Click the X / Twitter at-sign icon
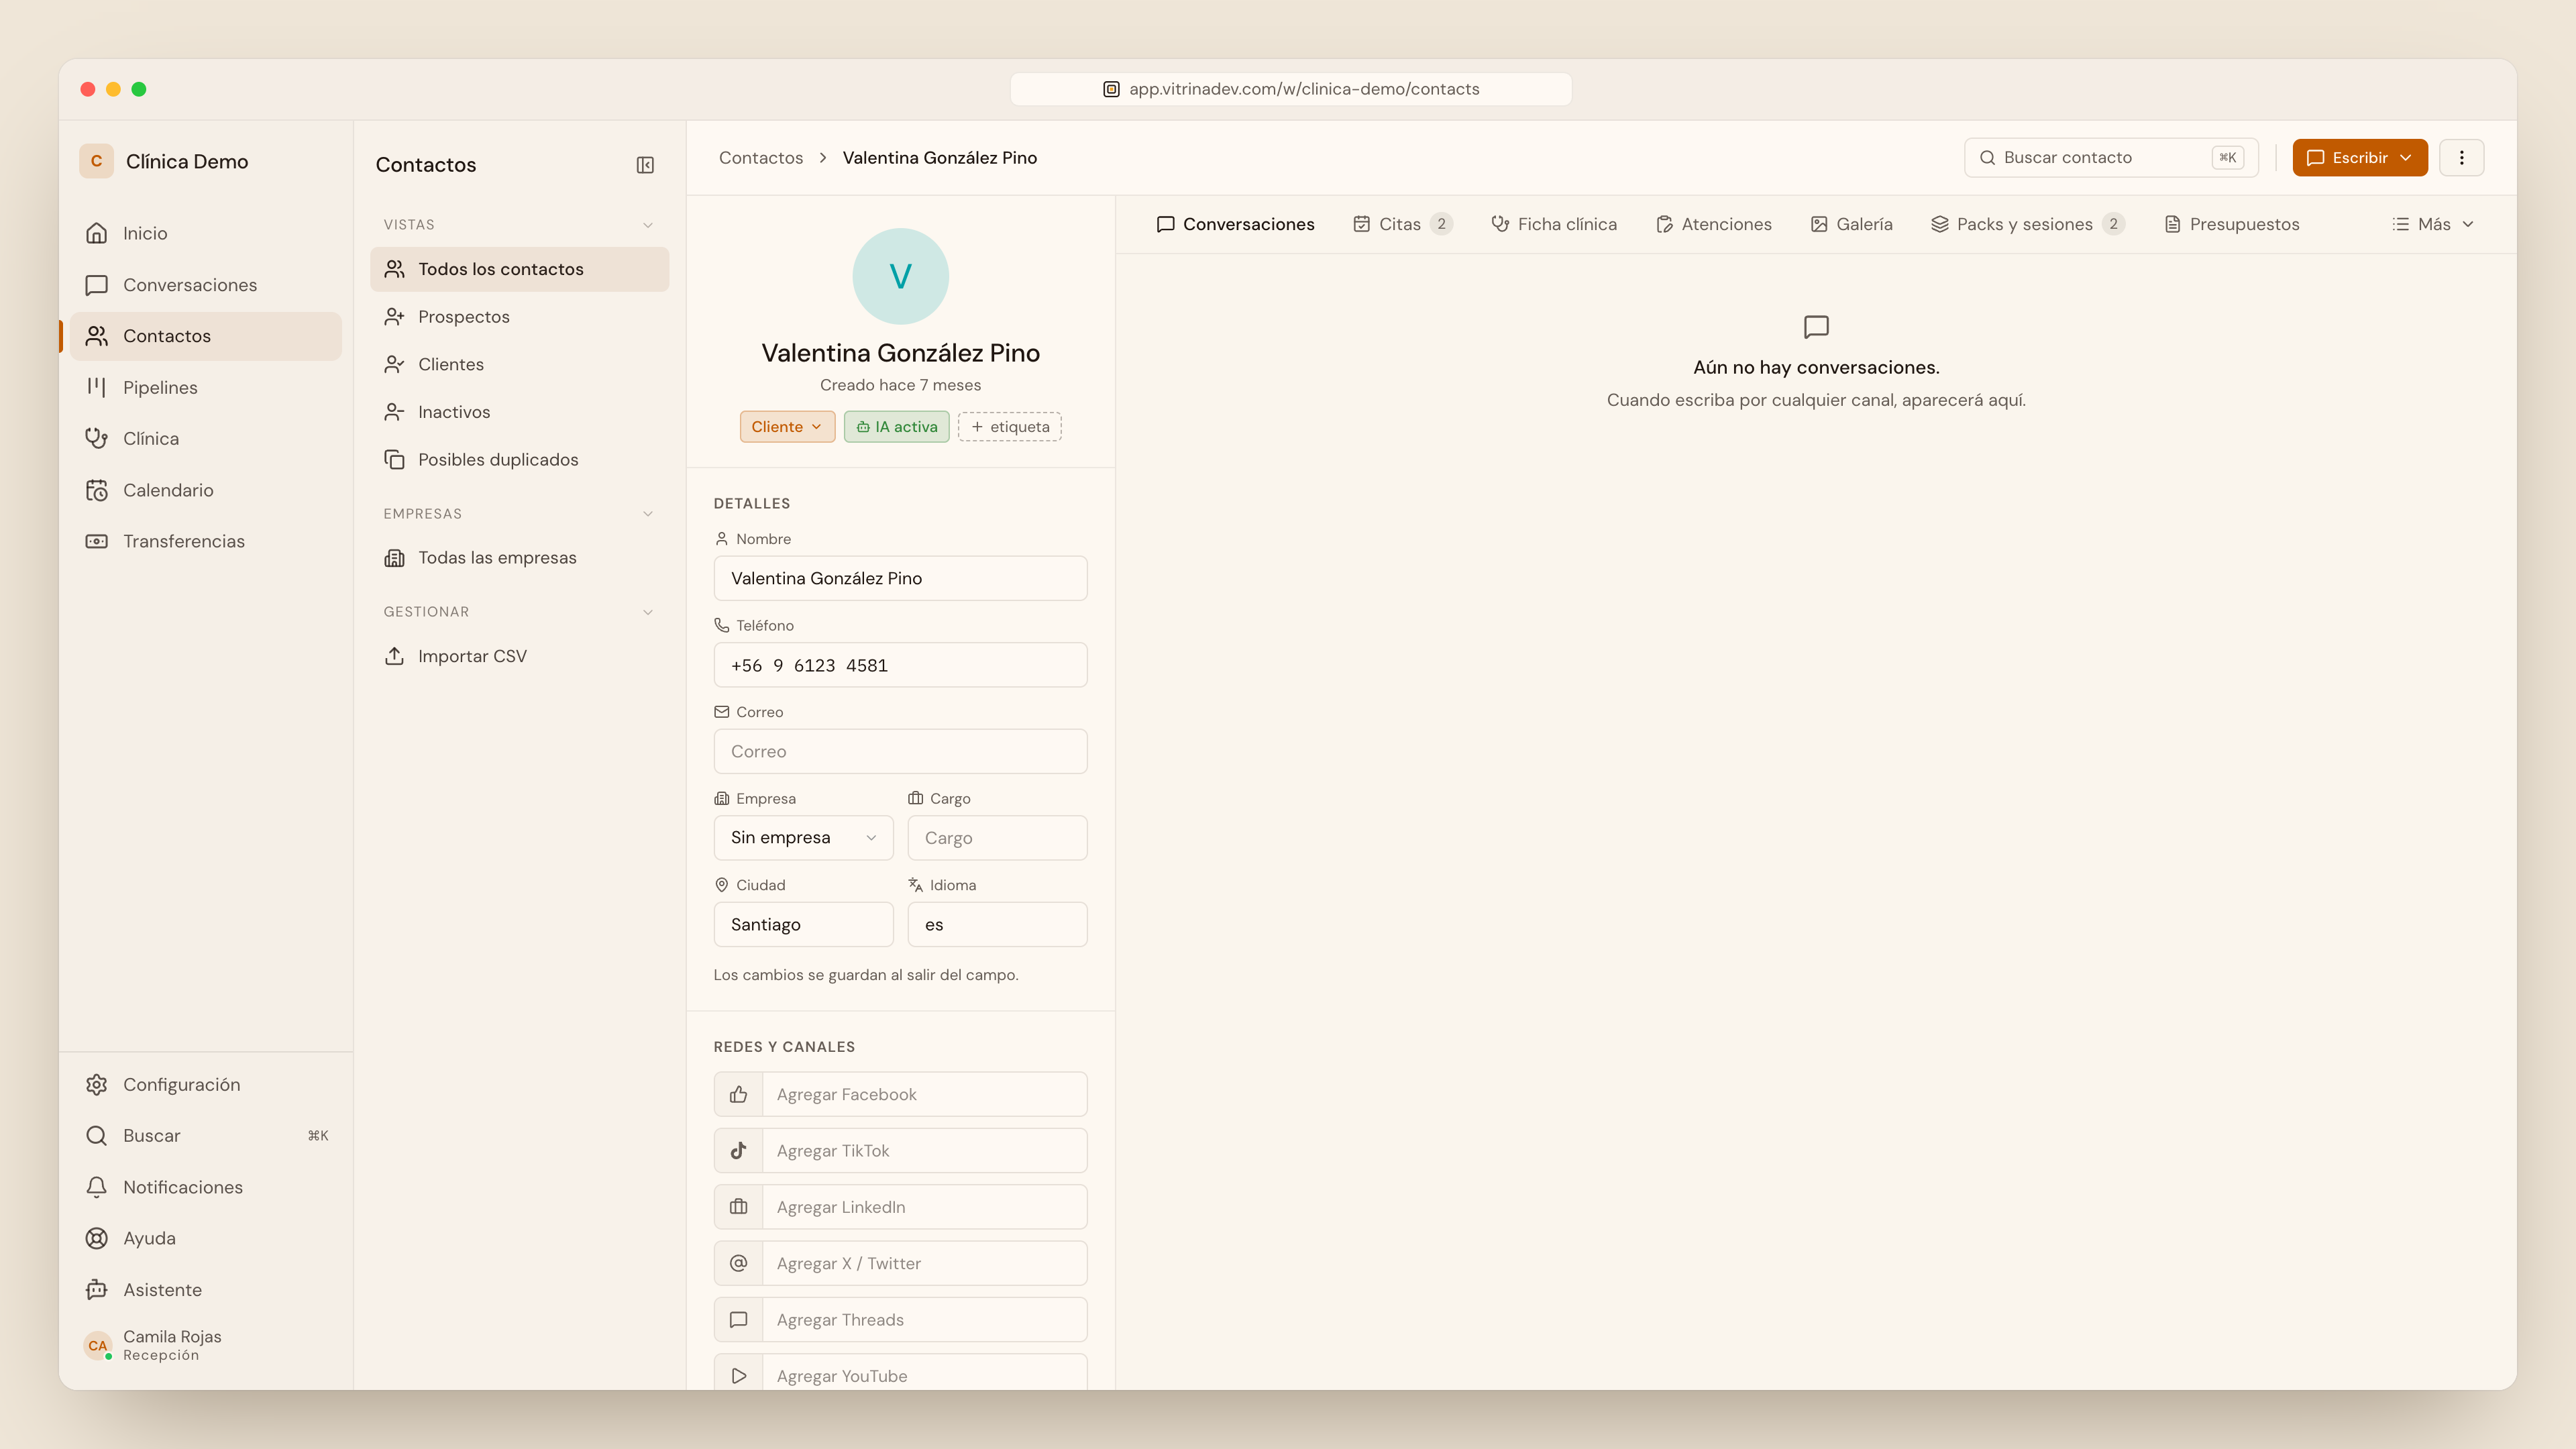This screenshot has width=2576, height=1449. point(738,1263)
